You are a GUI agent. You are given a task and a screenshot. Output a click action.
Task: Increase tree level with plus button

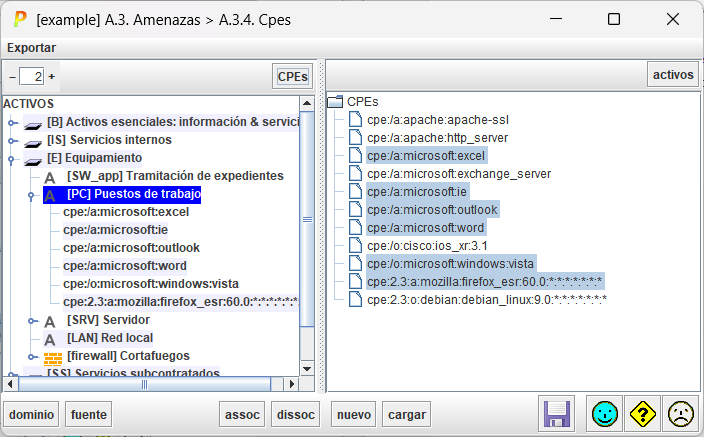[52, 77]
